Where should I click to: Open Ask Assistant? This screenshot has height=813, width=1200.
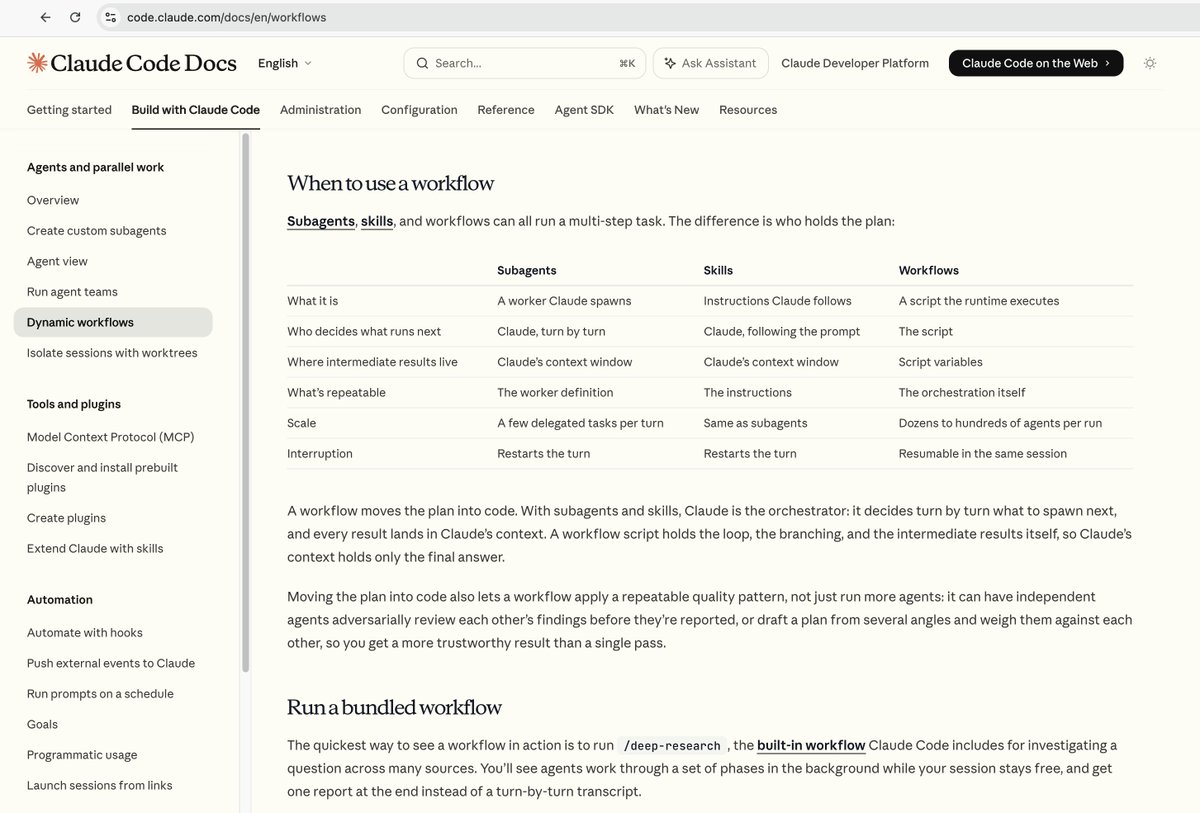[x=710, y=63]
